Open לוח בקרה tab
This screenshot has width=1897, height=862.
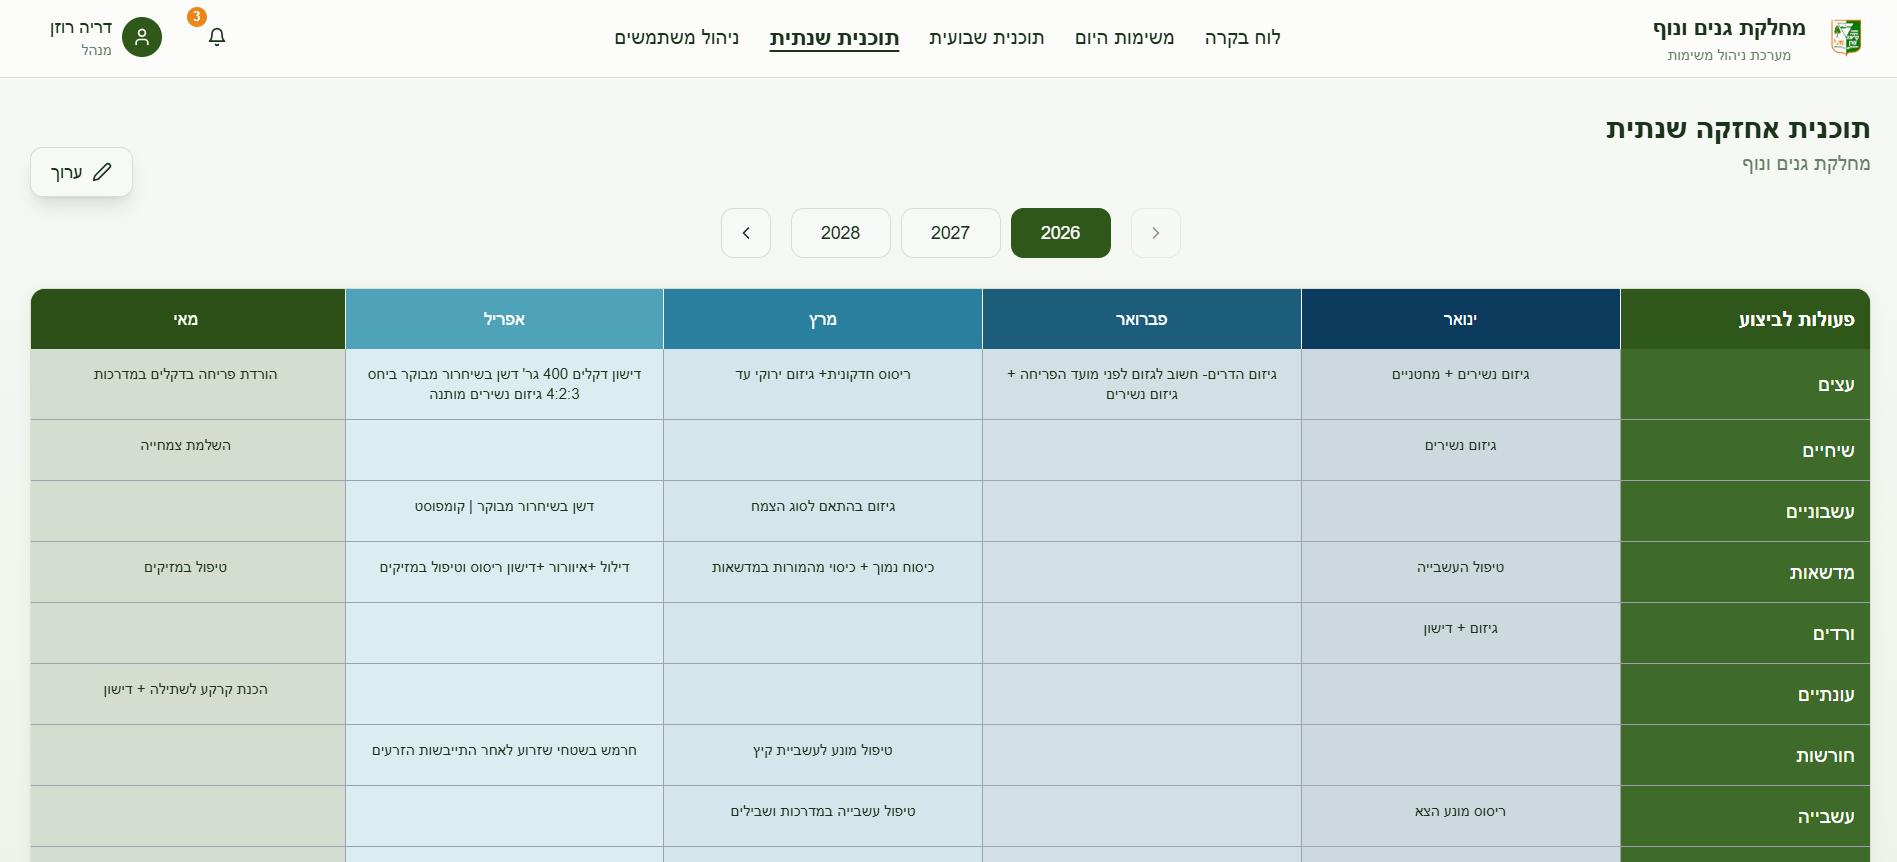(x=1242, y=38)
